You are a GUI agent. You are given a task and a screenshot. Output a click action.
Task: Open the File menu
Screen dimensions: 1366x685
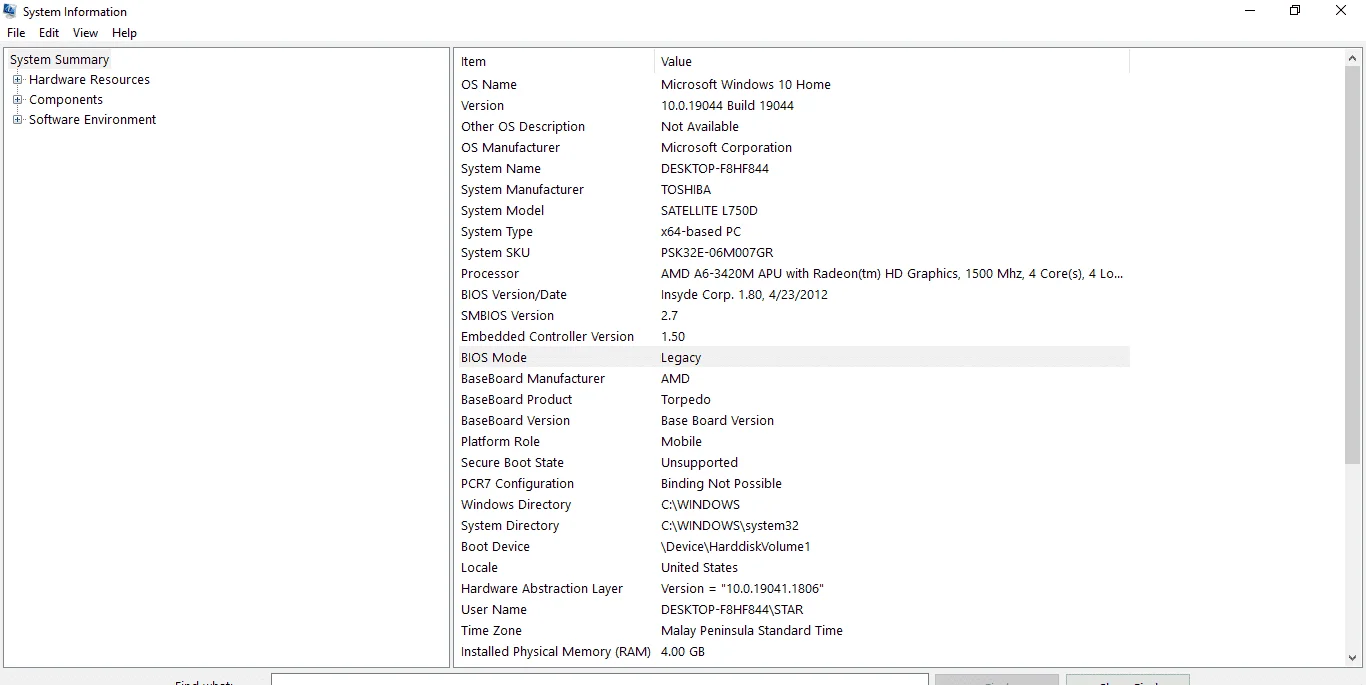tap(16, 33)
